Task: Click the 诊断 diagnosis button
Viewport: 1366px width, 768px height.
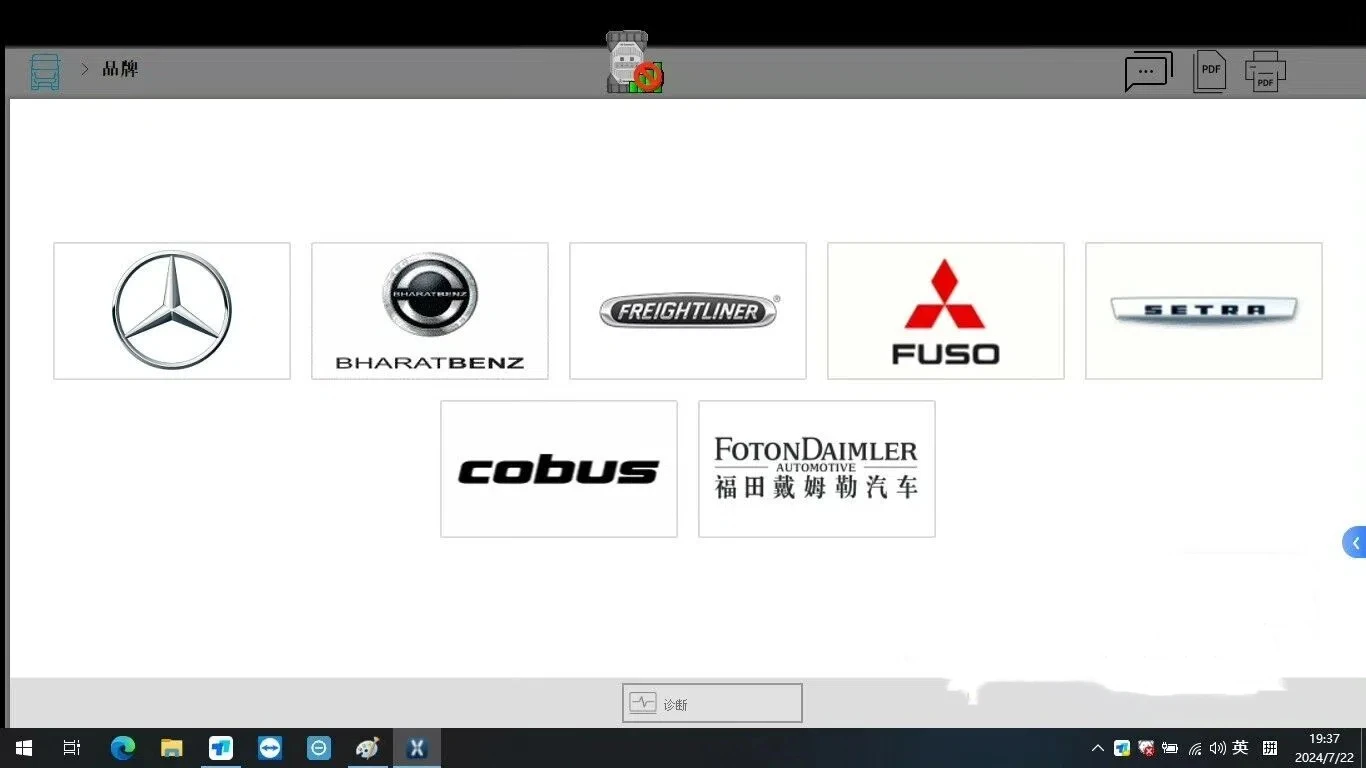Action: click(712, 703)
